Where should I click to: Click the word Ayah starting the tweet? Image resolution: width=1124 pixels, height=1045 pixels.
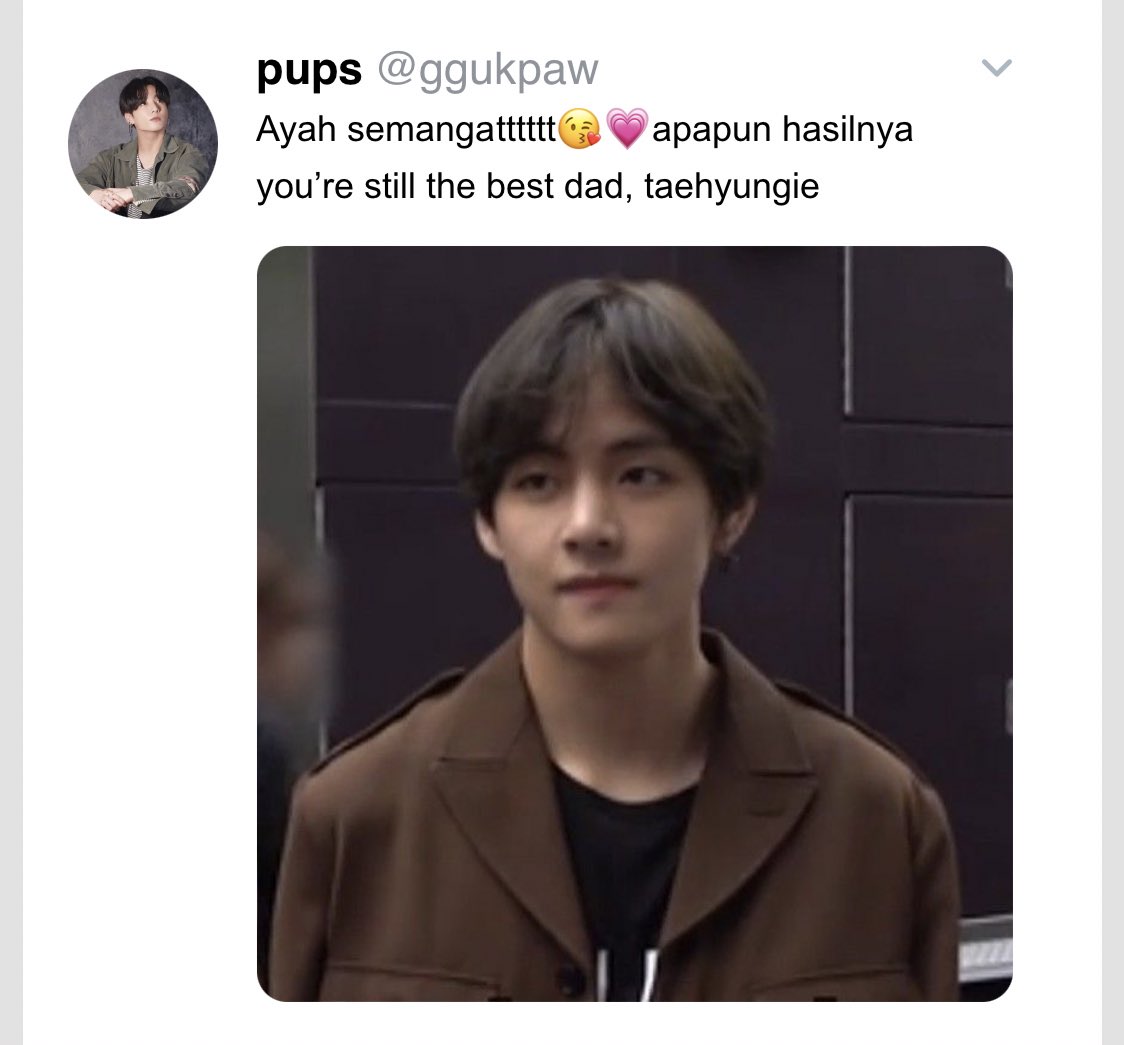(296, 130)
